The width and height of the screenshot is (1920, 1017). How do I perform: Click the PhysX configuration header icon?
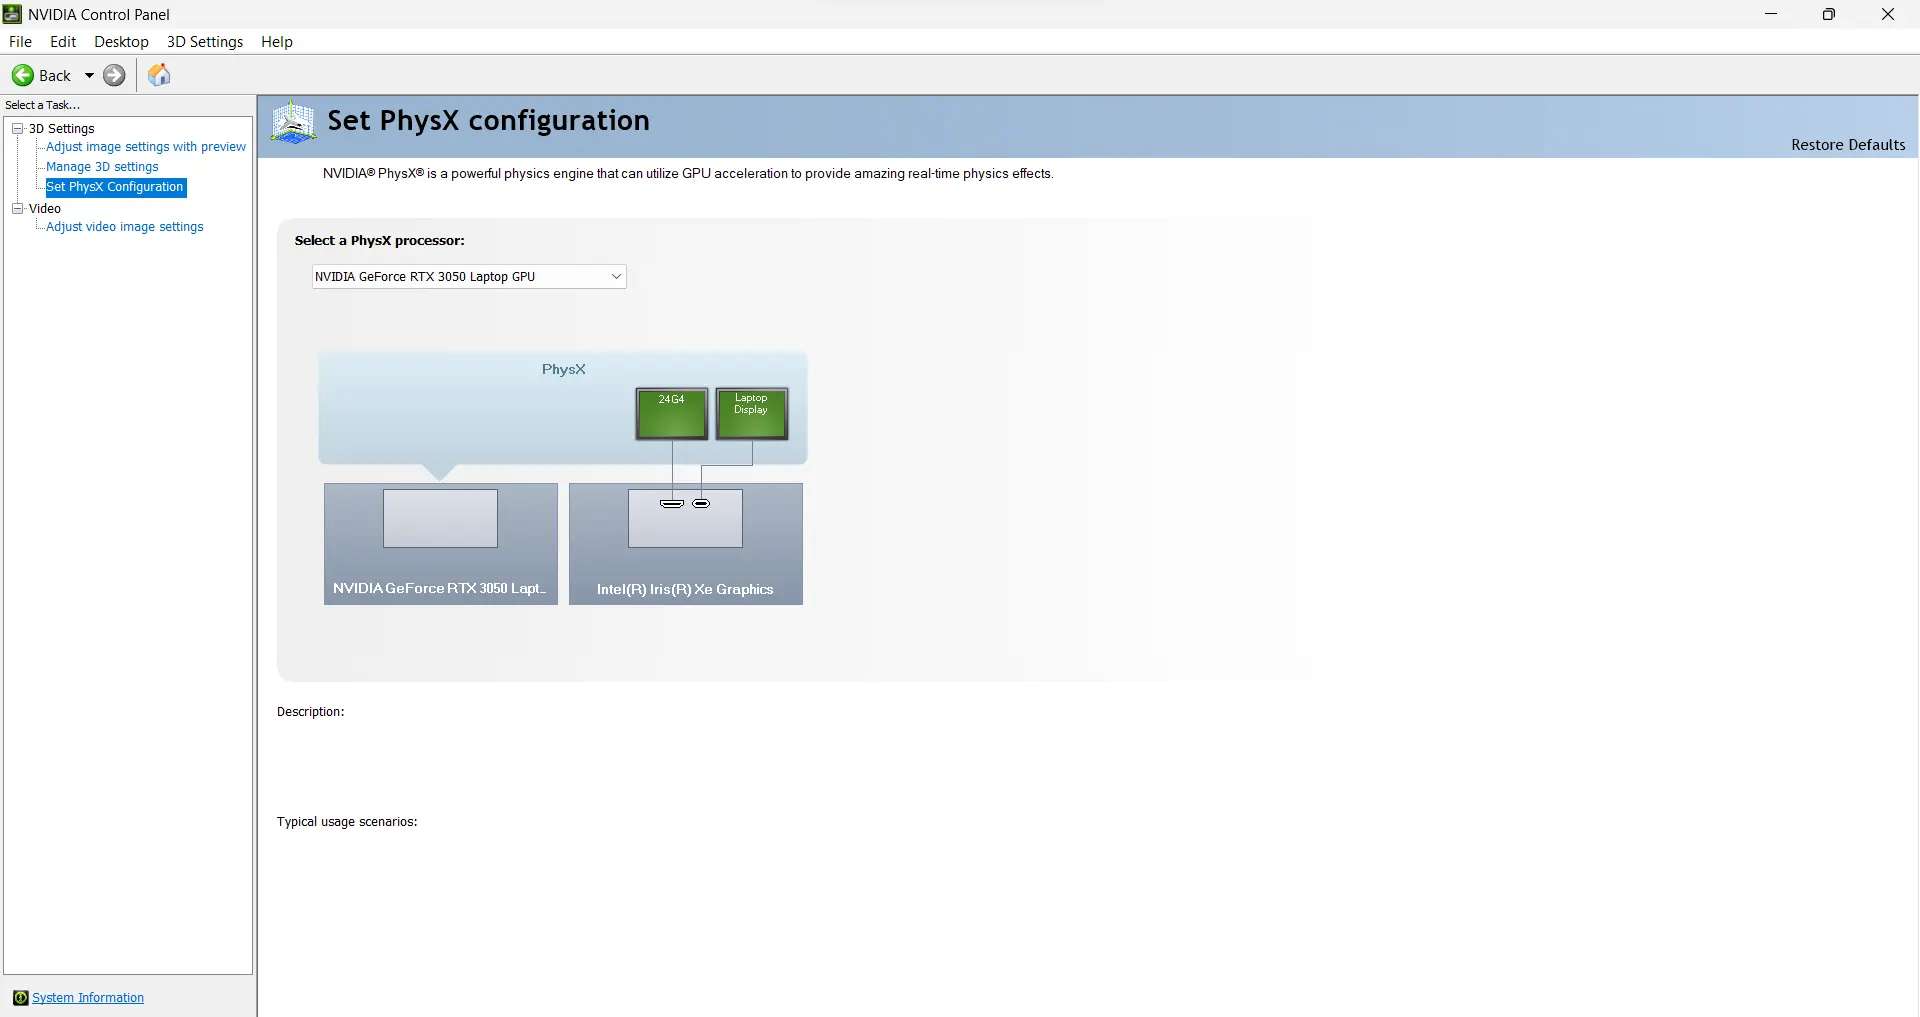coord(294,123)
